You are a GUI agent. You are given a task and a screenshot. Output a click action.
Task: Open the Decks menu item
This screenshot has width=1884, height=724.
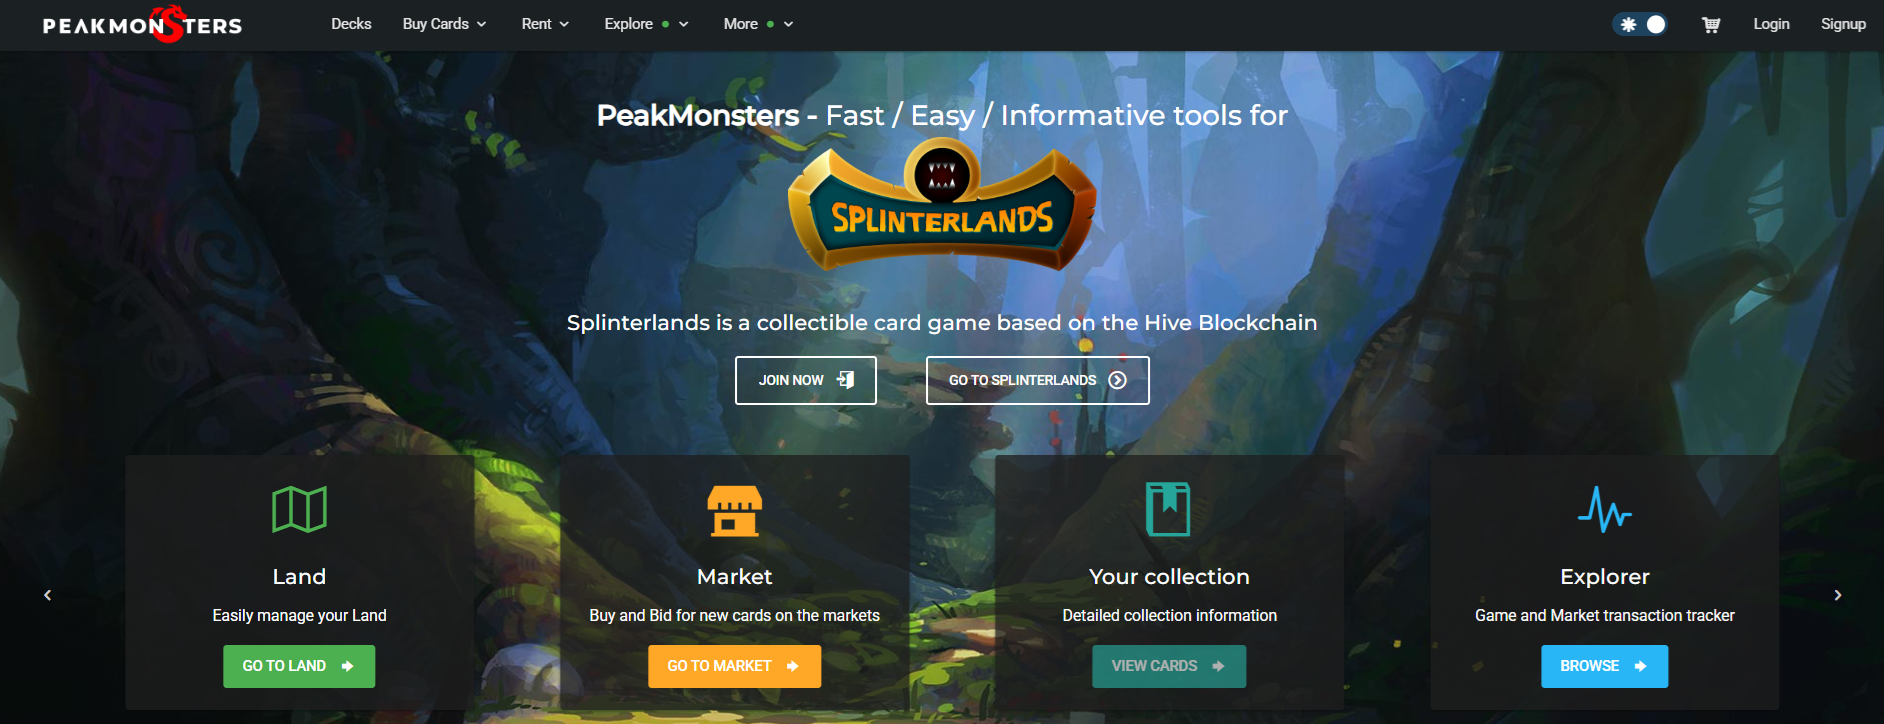pos(351,24)
